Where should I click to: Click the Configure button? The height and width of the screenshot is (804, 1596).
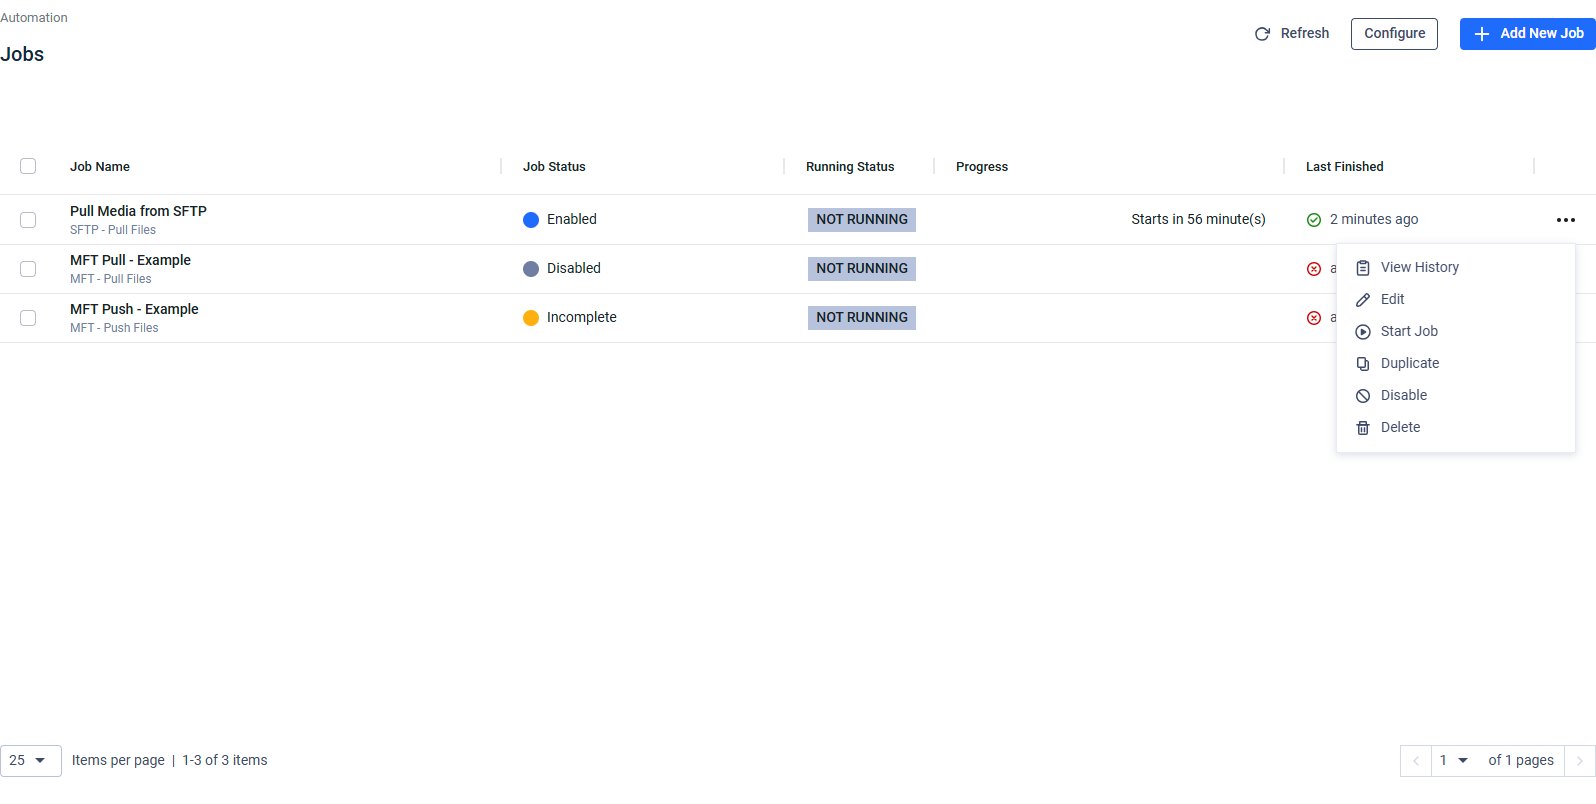(x=1394, y=34)
